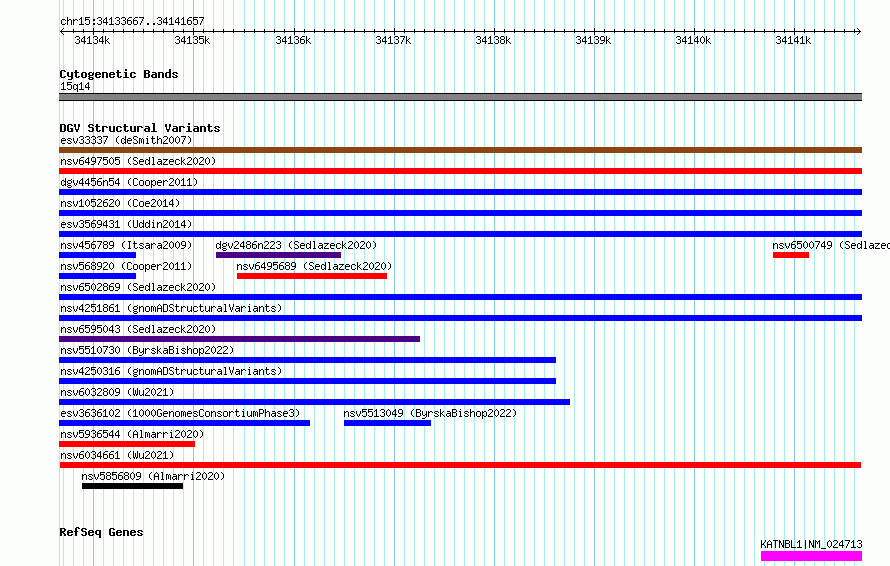Open nsv568920 (Cooper2011) label
The width and height of the screenshot is (890, 566).
(x=126, y=266)
